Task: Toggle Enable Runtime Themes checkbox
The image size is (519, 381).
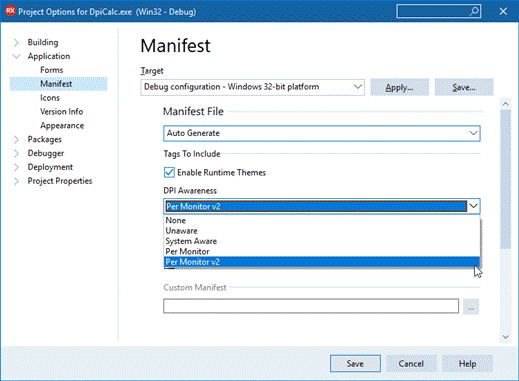Action: pyautogui.click(x=169, y=172)
